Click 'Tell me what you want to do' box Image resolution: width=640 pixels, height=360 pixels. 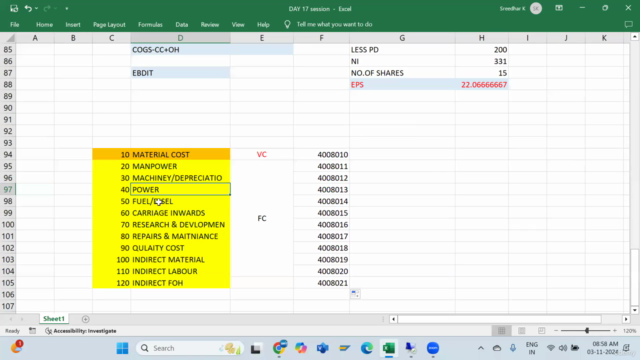334,24
